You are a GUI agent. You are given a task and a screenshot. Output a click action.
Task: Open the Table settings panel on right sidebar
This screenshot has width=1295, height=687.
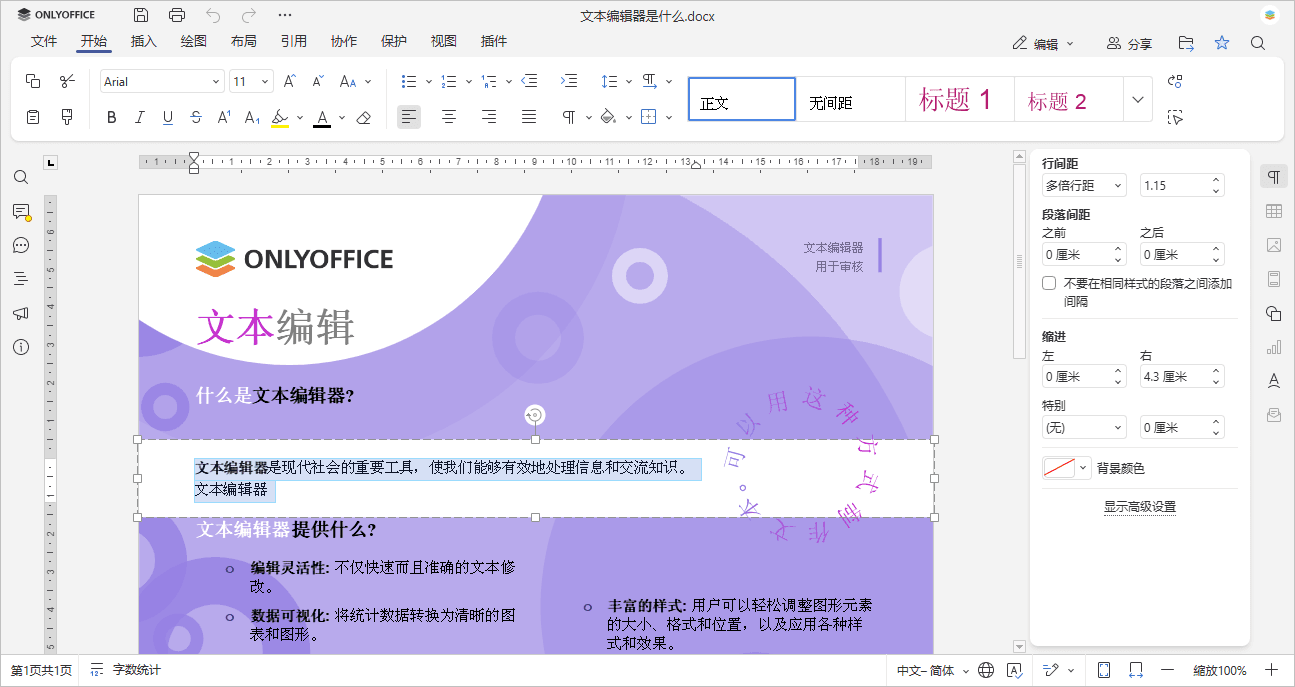coord(1273,211)
